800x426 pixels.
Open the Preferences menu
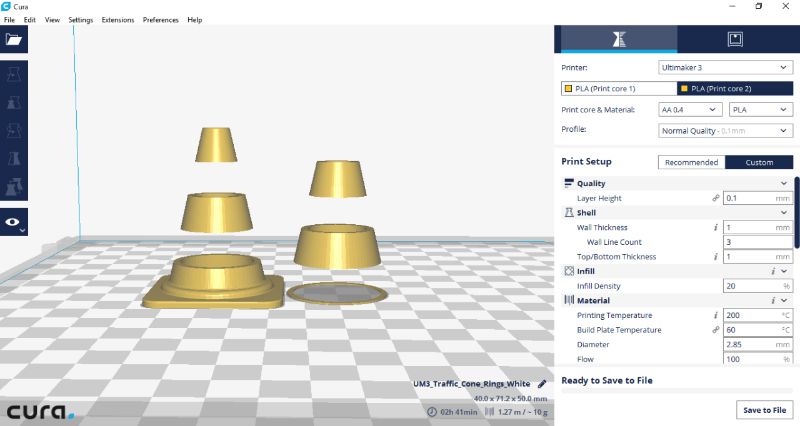coord(161,20)
